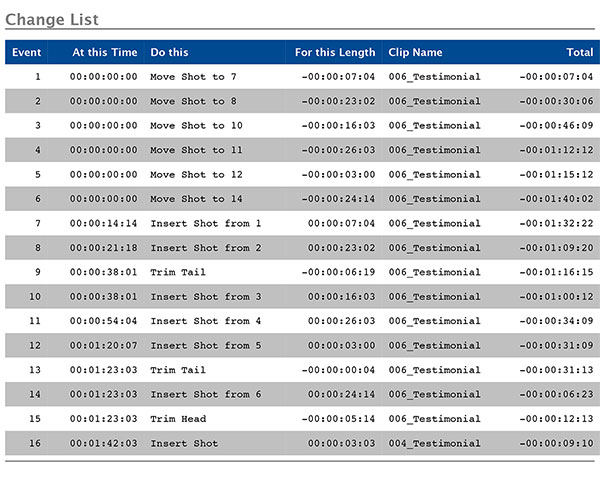Click 'Trim Head' in event 15 row
Viewport: 600px width, 494px height.
click(x=178, y=419)
